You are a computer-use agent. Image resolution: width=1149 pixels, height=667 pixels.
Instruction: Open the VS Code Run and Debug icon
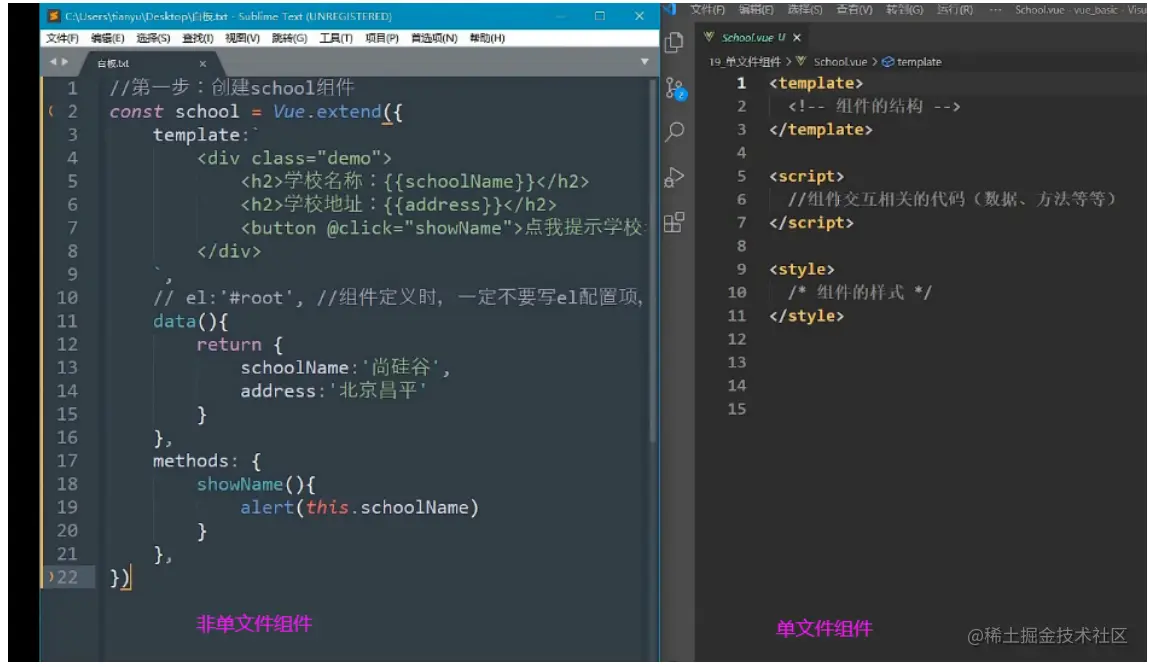(674, 177)
